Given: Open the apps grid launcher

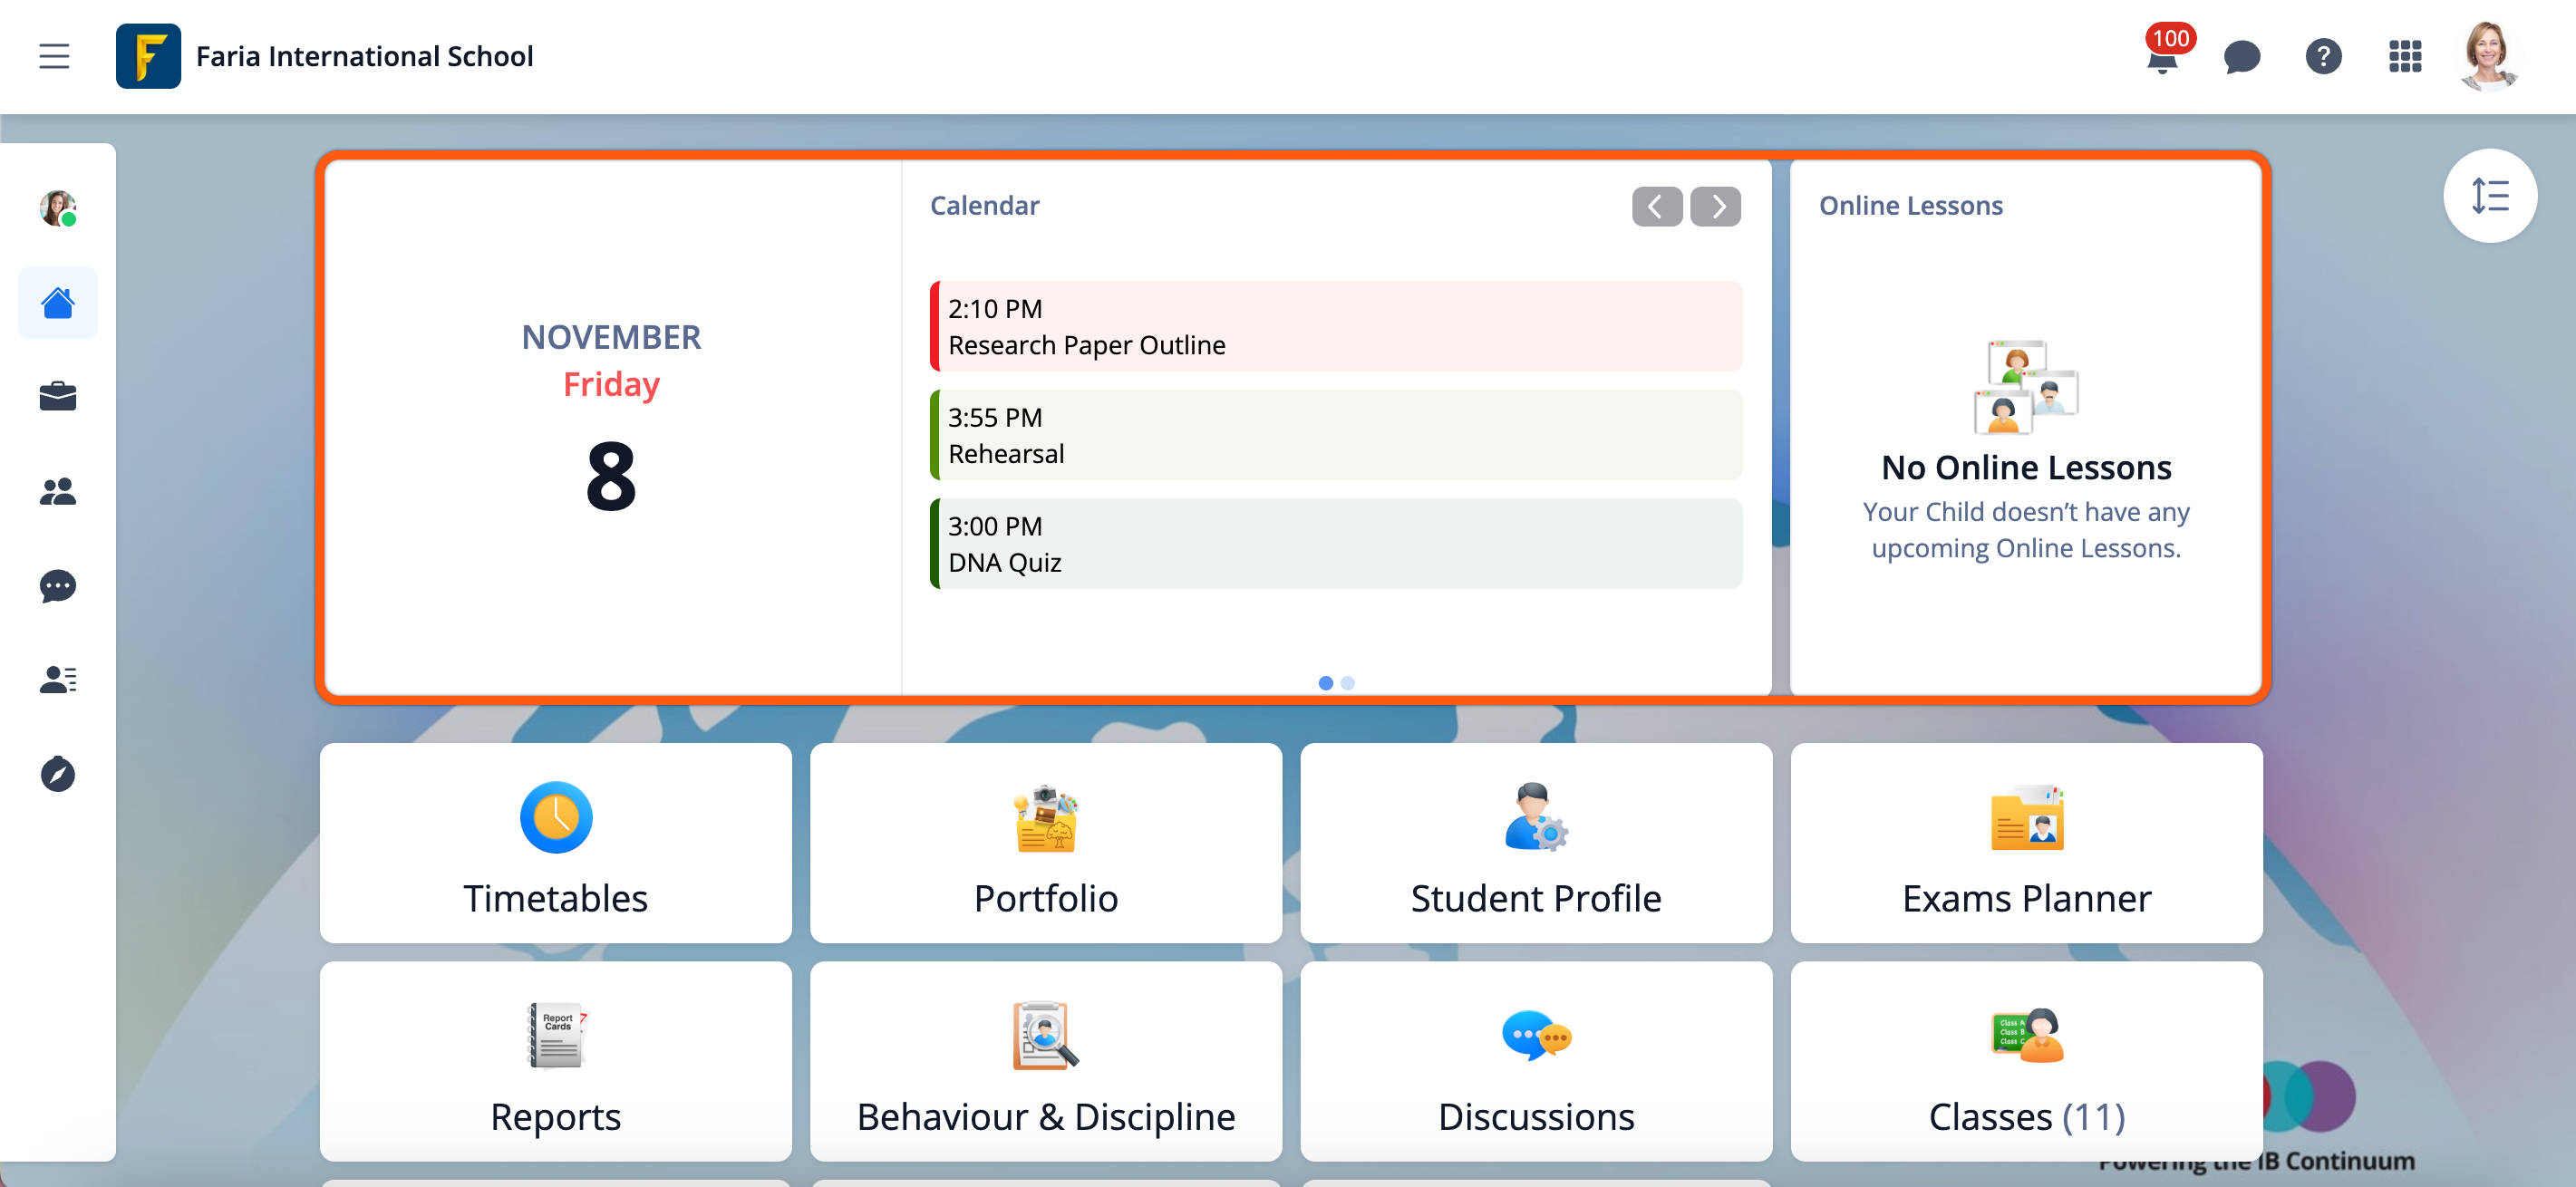Looking at the screenshot, I should coord(2405,57).
